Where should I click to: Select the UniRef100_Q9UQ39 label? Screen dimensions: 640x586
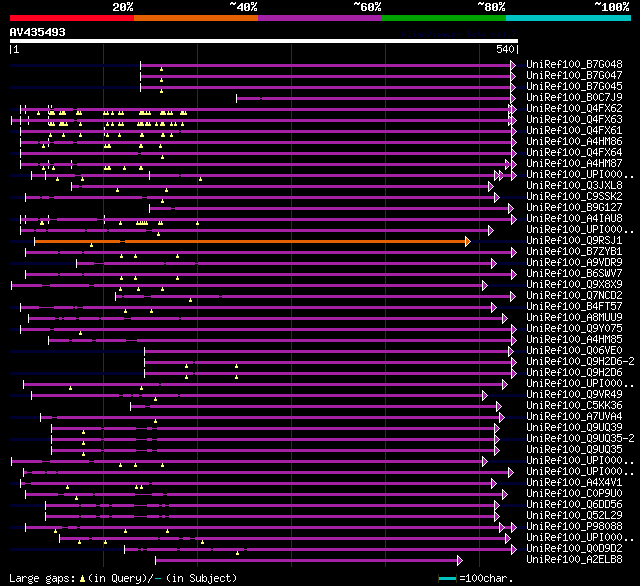click(x=574, y=428)
